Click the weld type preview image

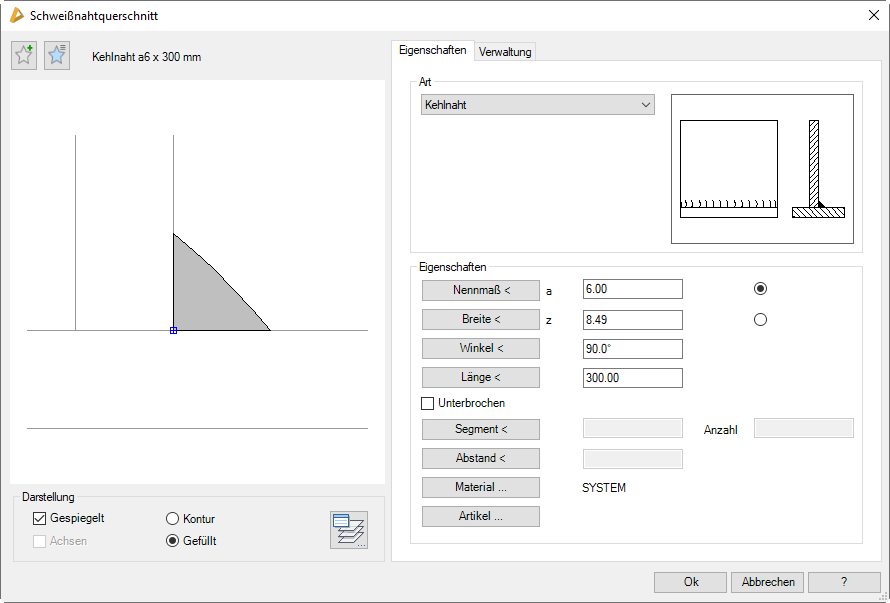[762, 169]
